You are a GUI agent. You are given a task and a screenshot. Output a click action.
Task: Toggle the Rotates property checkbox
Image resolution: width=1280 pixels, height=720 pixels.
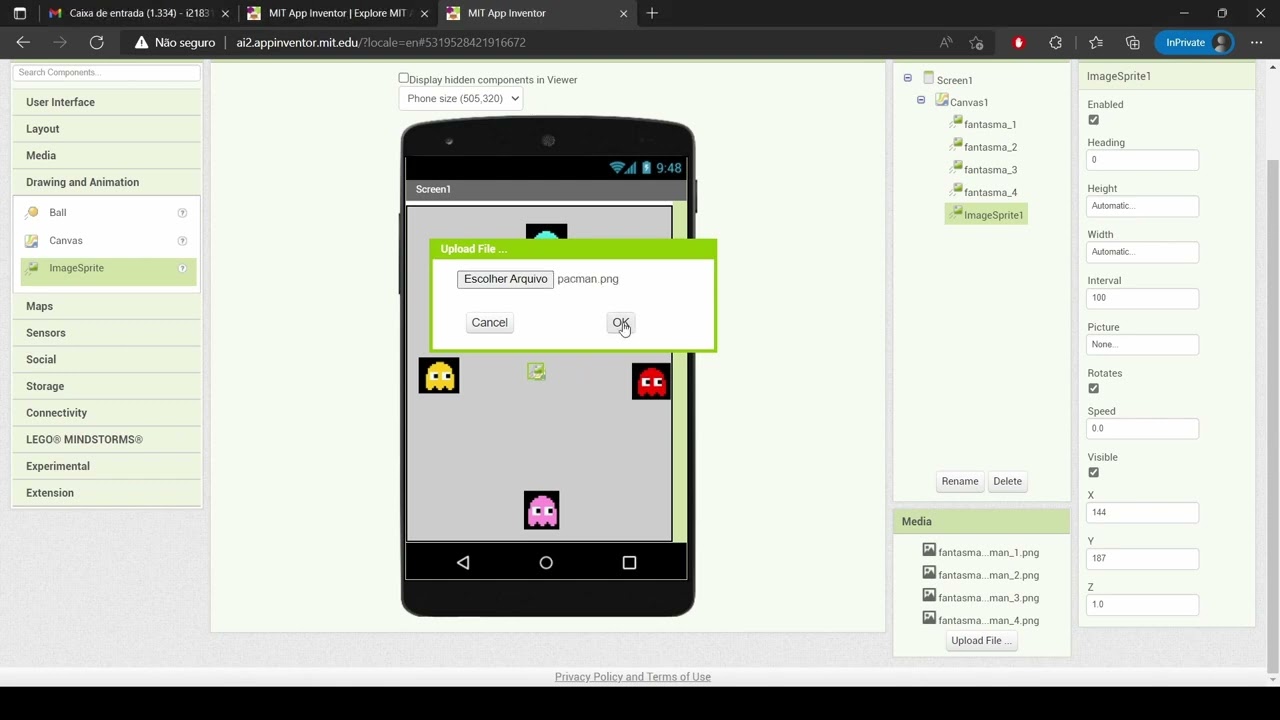1093,388
